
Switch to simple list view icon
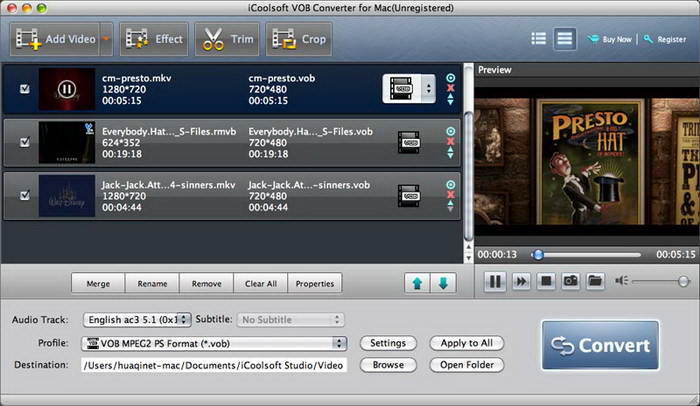coord(564,39)
